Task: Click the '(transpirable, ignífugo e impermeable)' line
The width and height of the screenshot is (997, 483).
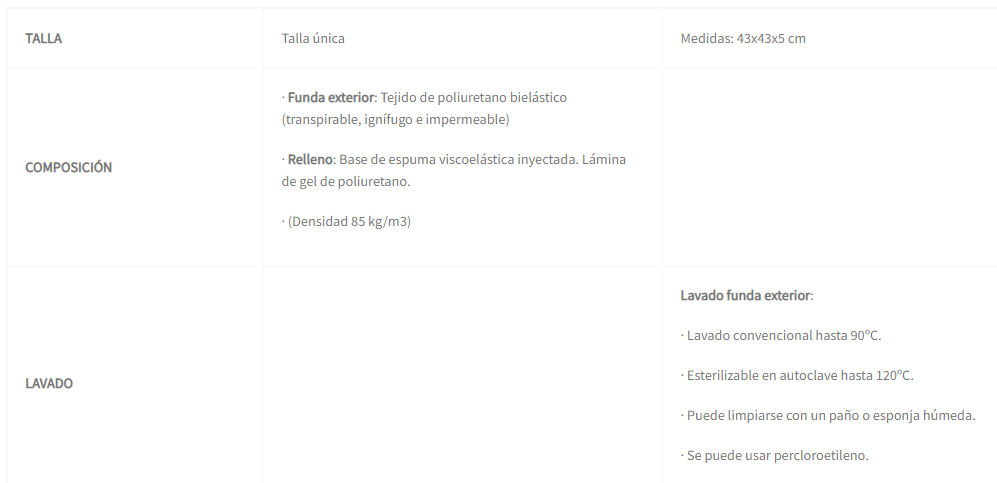Action: (x=396, y=120)
